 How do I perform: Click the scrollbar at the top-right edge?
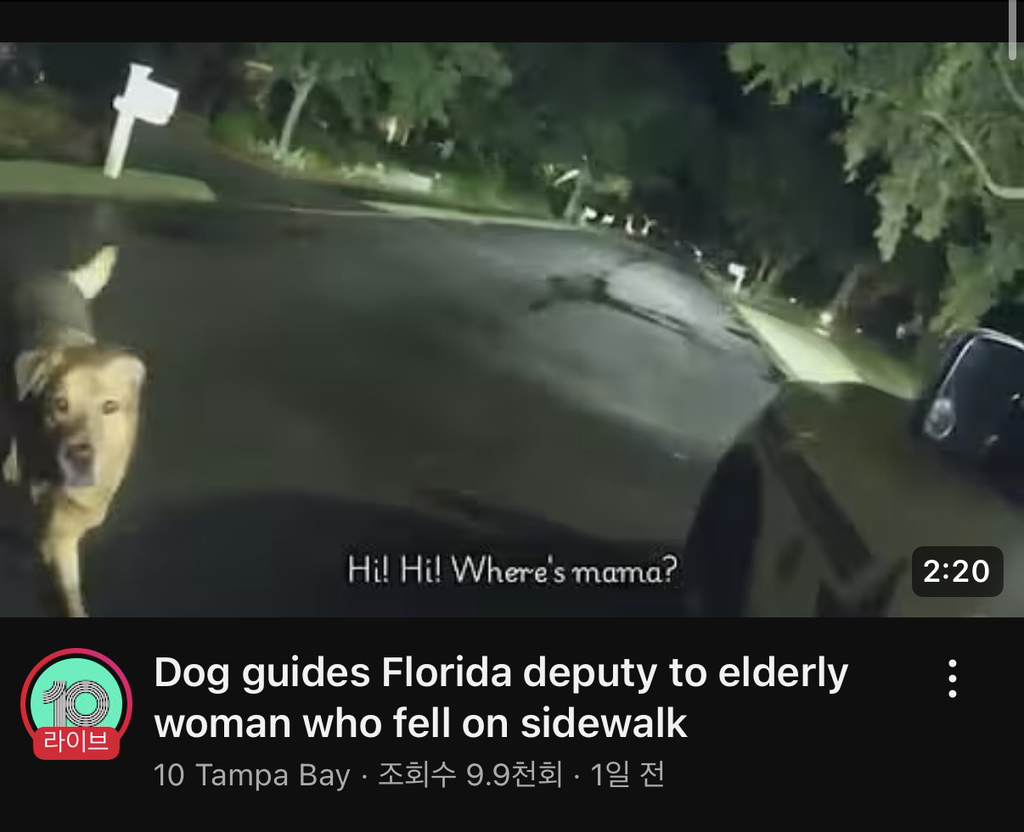pos(1016,21)
